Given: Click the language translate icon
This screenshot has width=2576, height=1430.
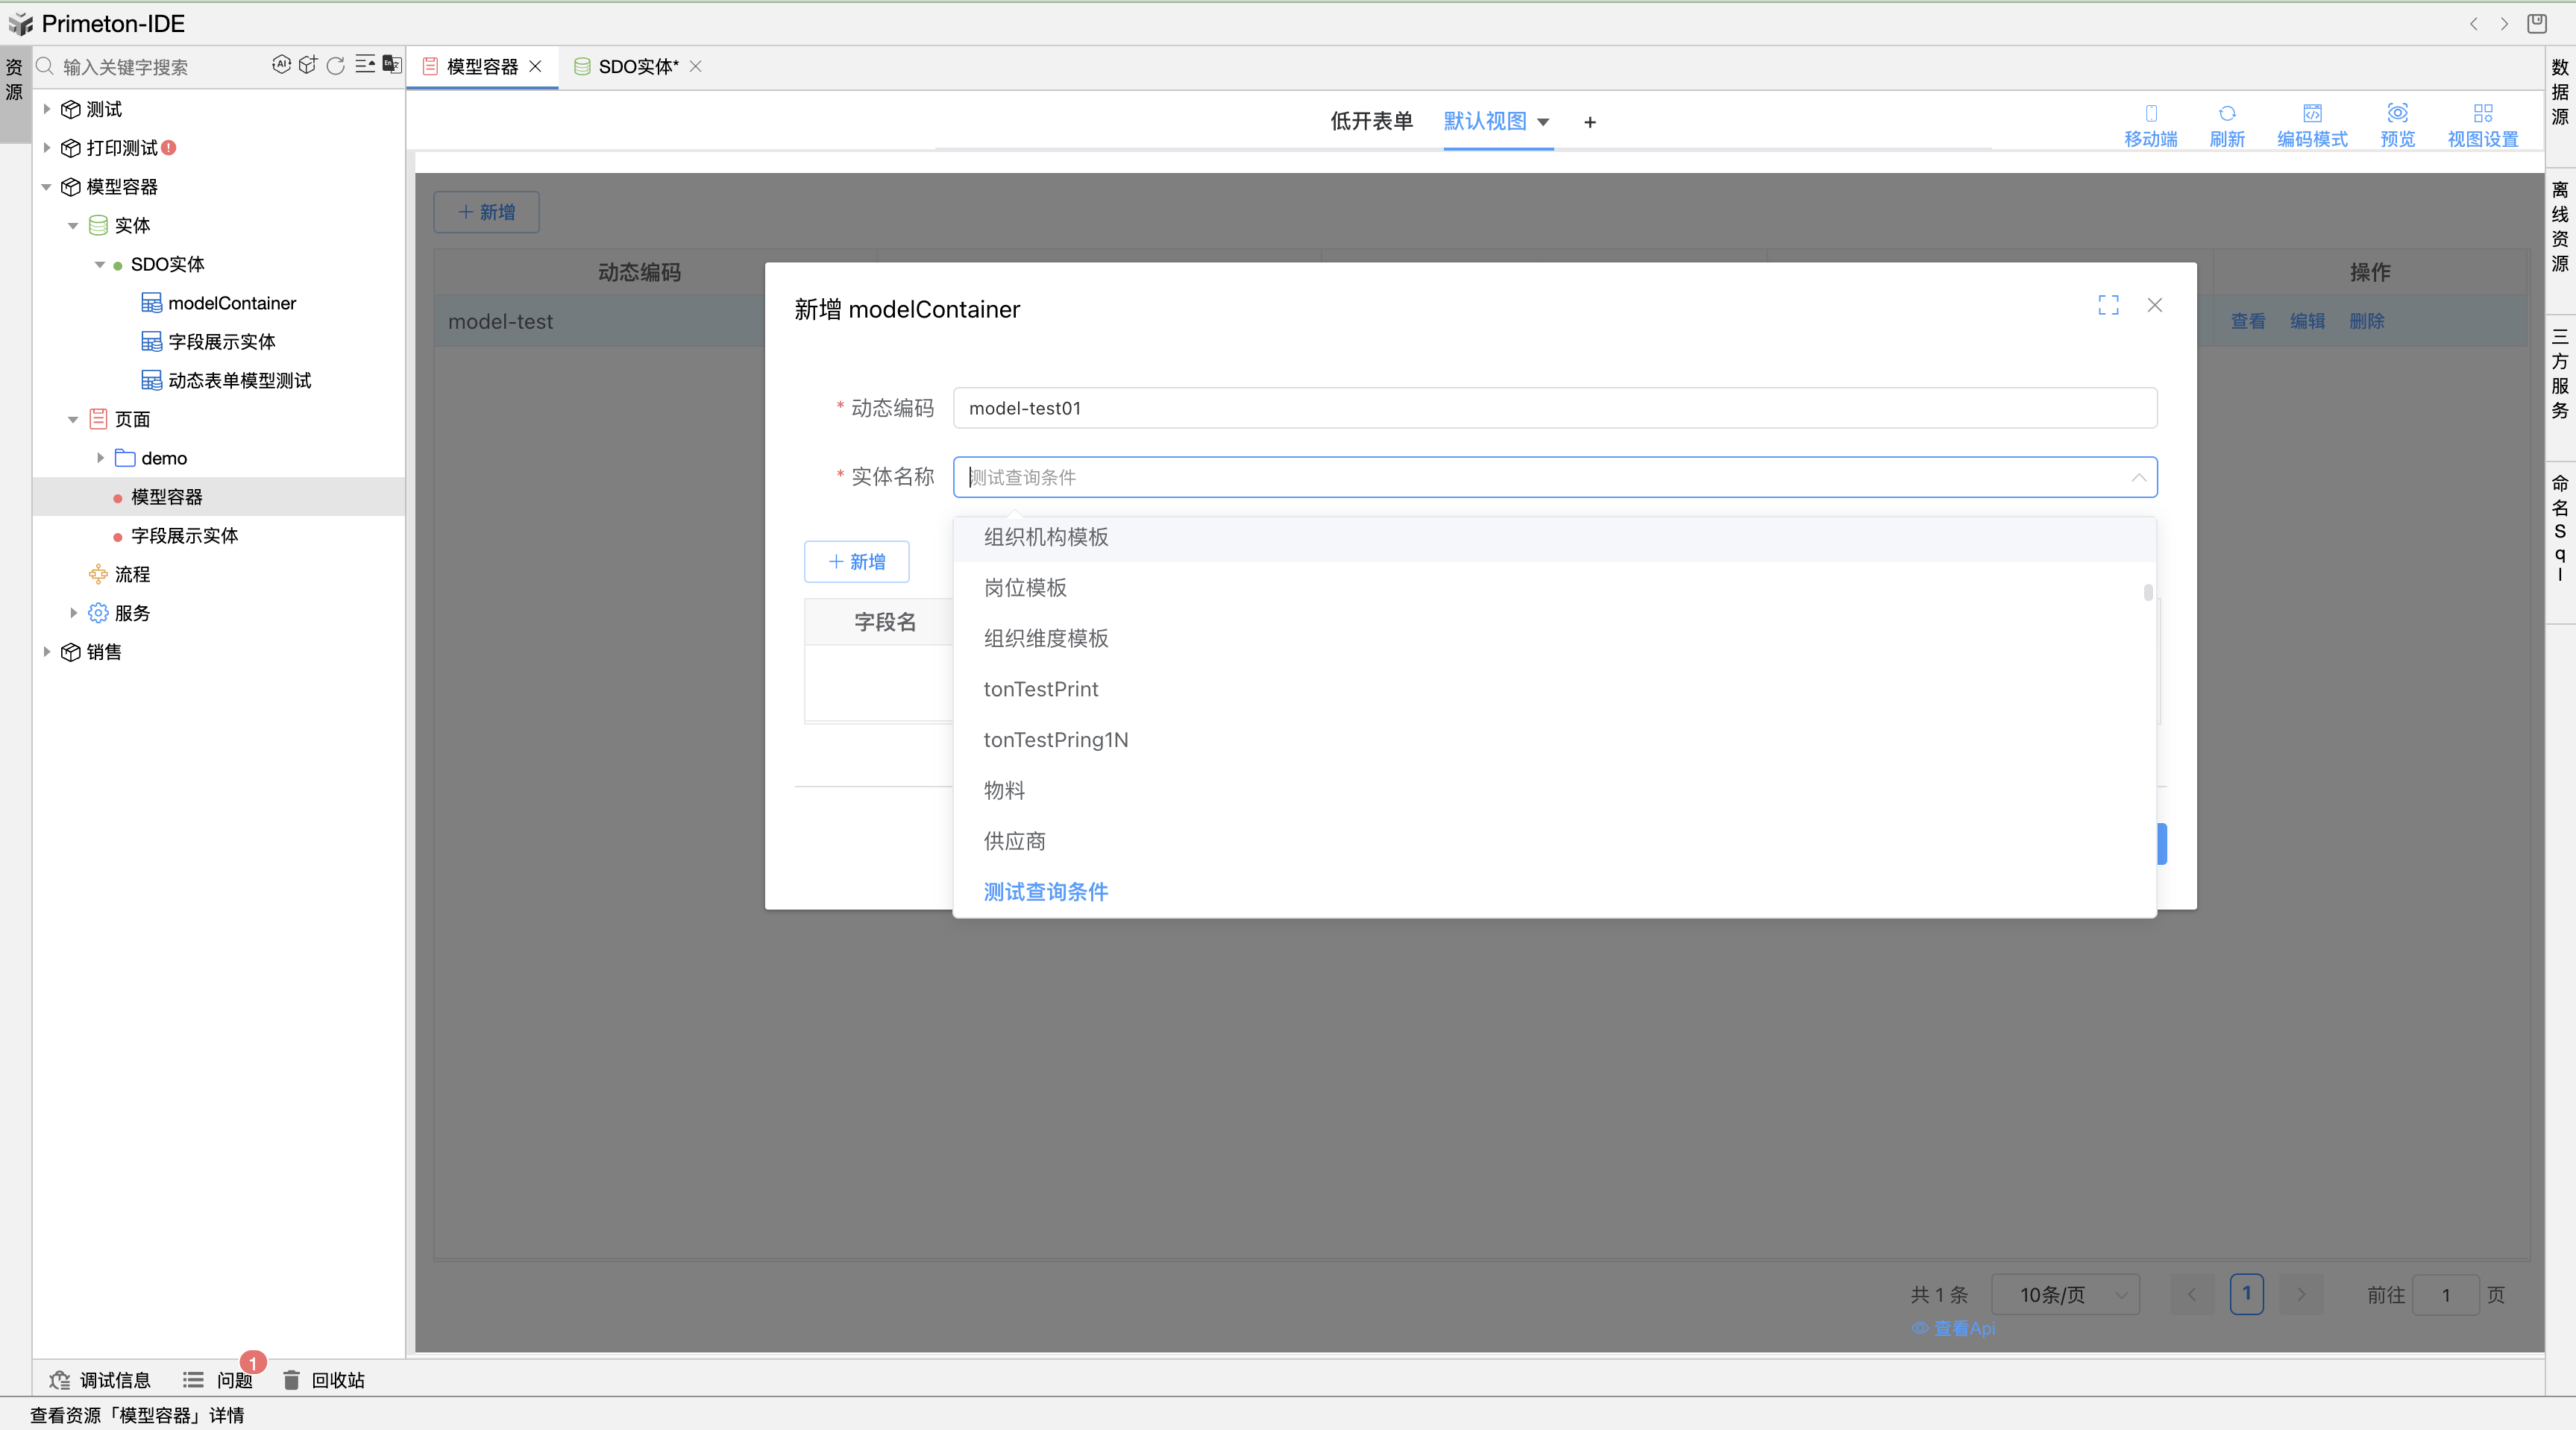Looking at the screenshot, I should (x=392, y=65).
